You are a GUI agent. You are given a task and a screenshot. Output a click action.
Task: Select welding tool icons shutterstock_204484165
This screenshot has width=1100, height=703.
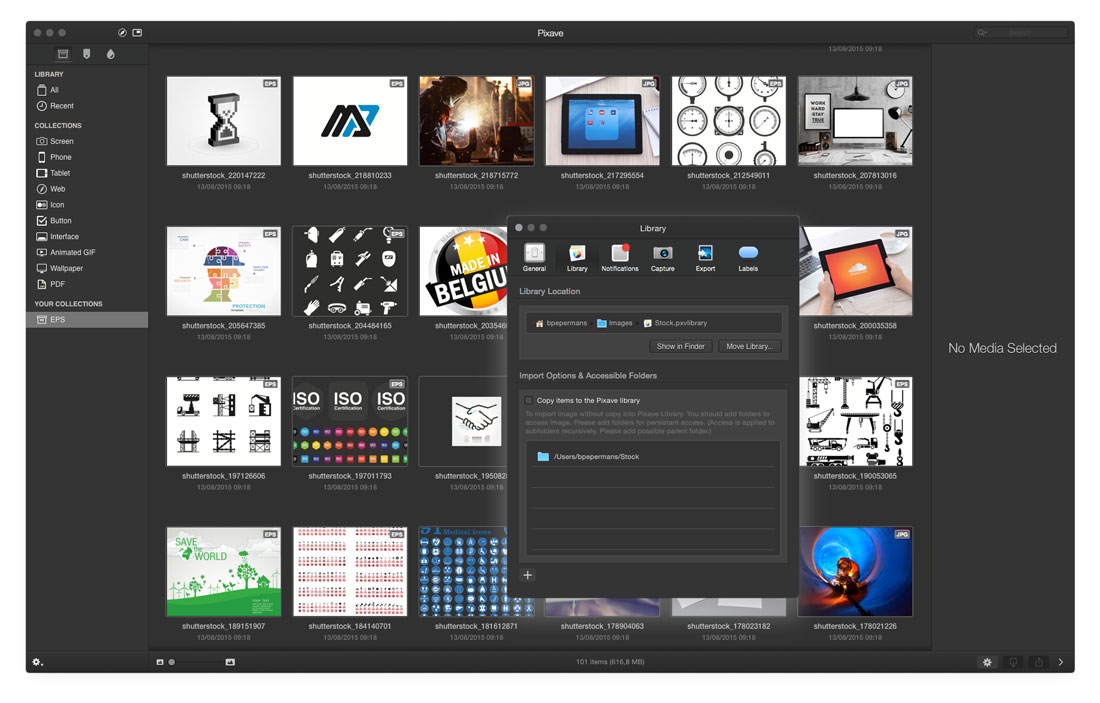pyautogui.click(x=350, y=271)
